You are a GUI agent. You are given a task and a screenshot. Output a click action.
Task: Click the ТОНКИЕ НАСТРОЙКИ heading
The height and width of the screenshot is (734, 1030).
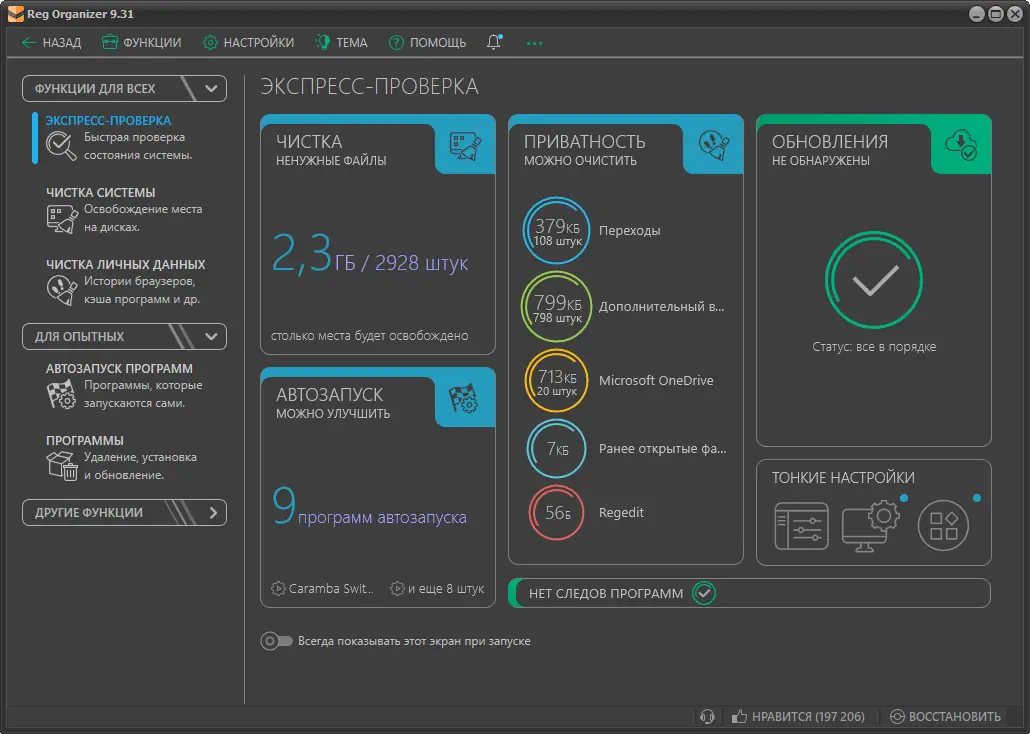pos(843,478)
